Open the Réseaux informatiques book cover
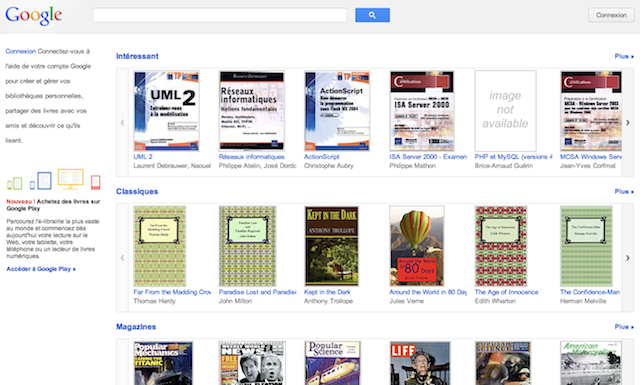This screenshot has width=640, height=385. pyautogui.click(x=252, y=111)
